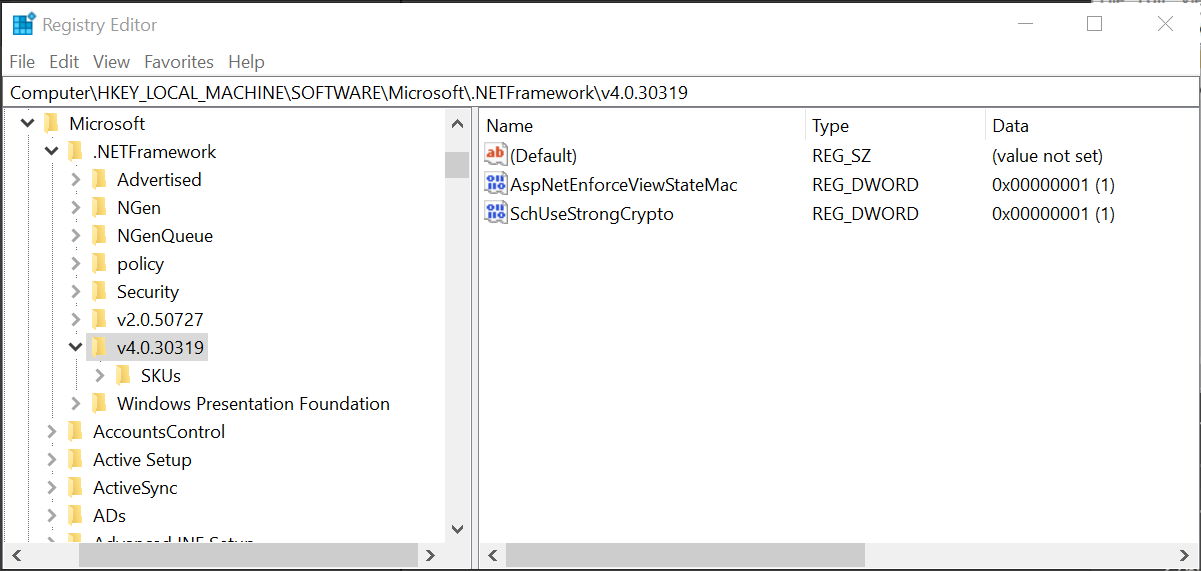Click tree pane vertical scrollbar thumb
This screenshot has width=1201, height=571.
point(457,164)
